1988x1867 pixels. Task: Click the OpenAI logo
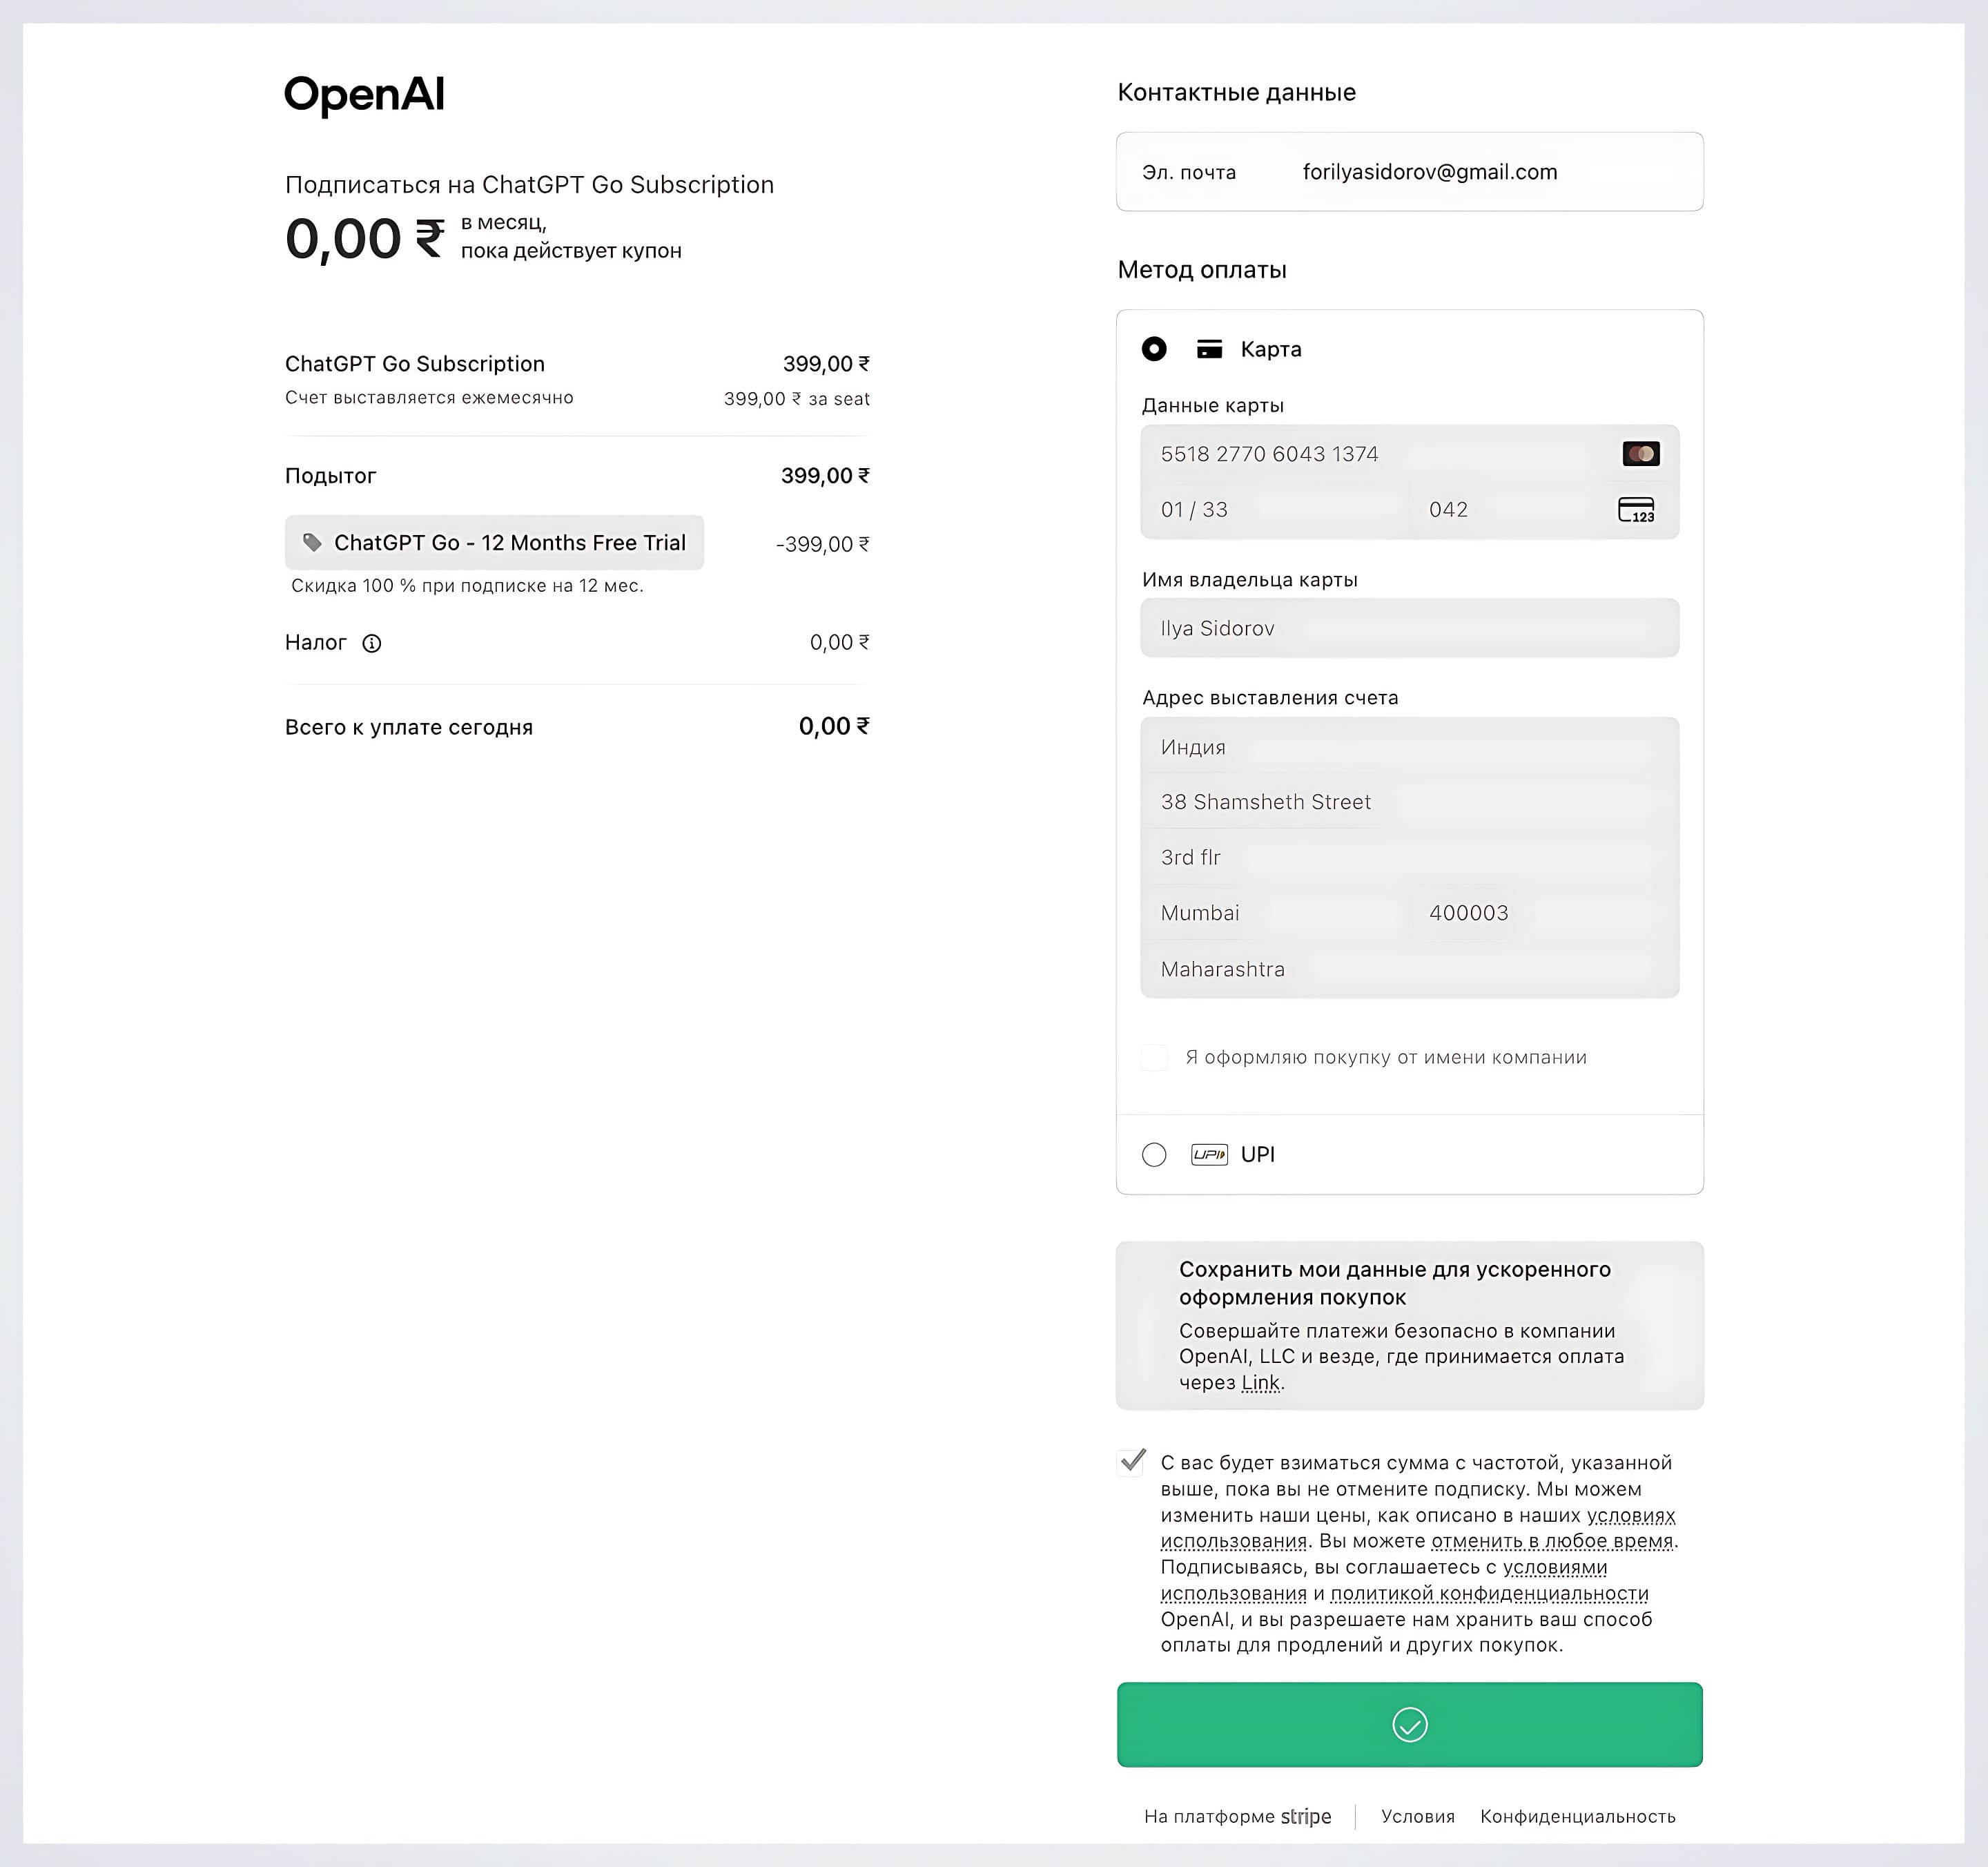click(365, 94)
